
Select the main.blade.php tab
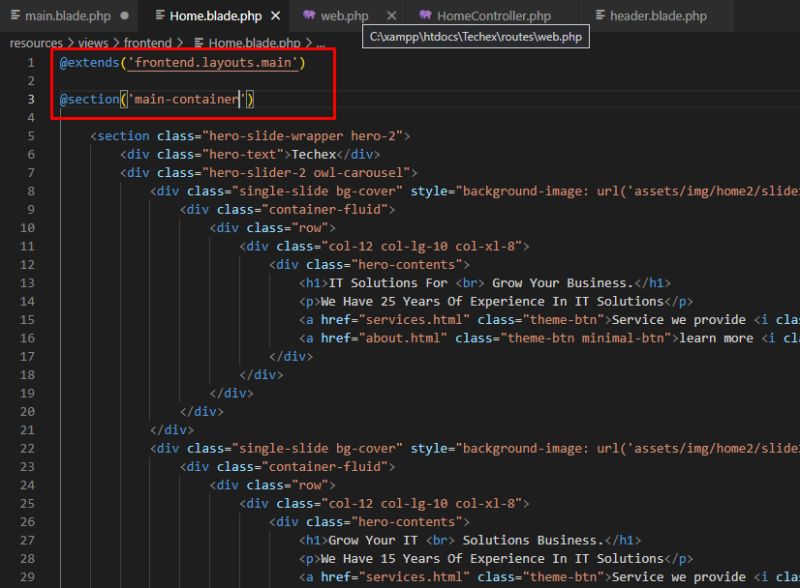68,16
